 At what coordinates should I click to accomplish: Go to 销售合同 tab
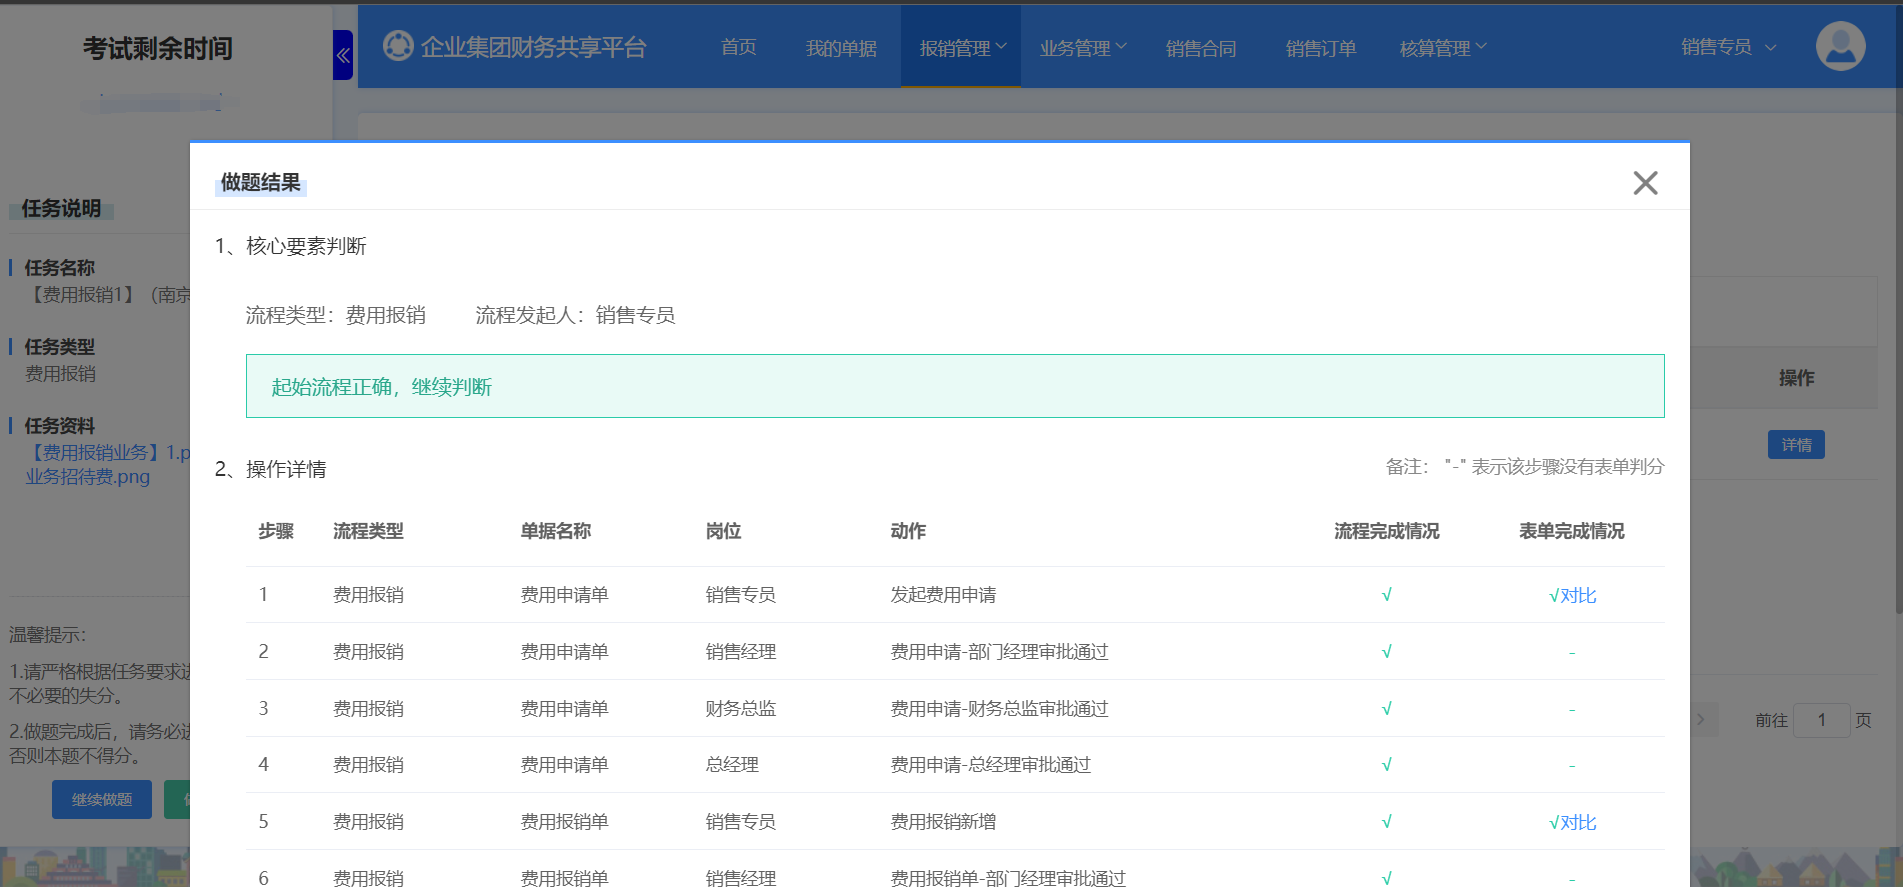[1200, 48]
